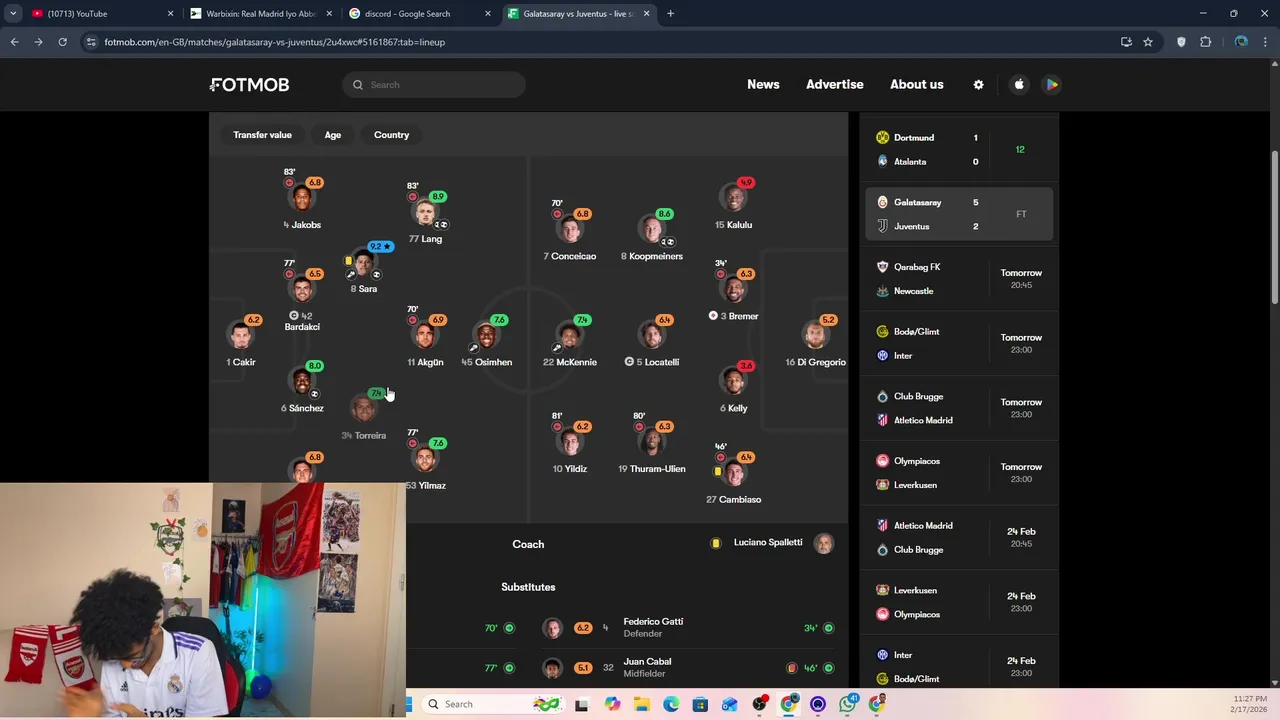Open the About us menu item

pos(917,85)
